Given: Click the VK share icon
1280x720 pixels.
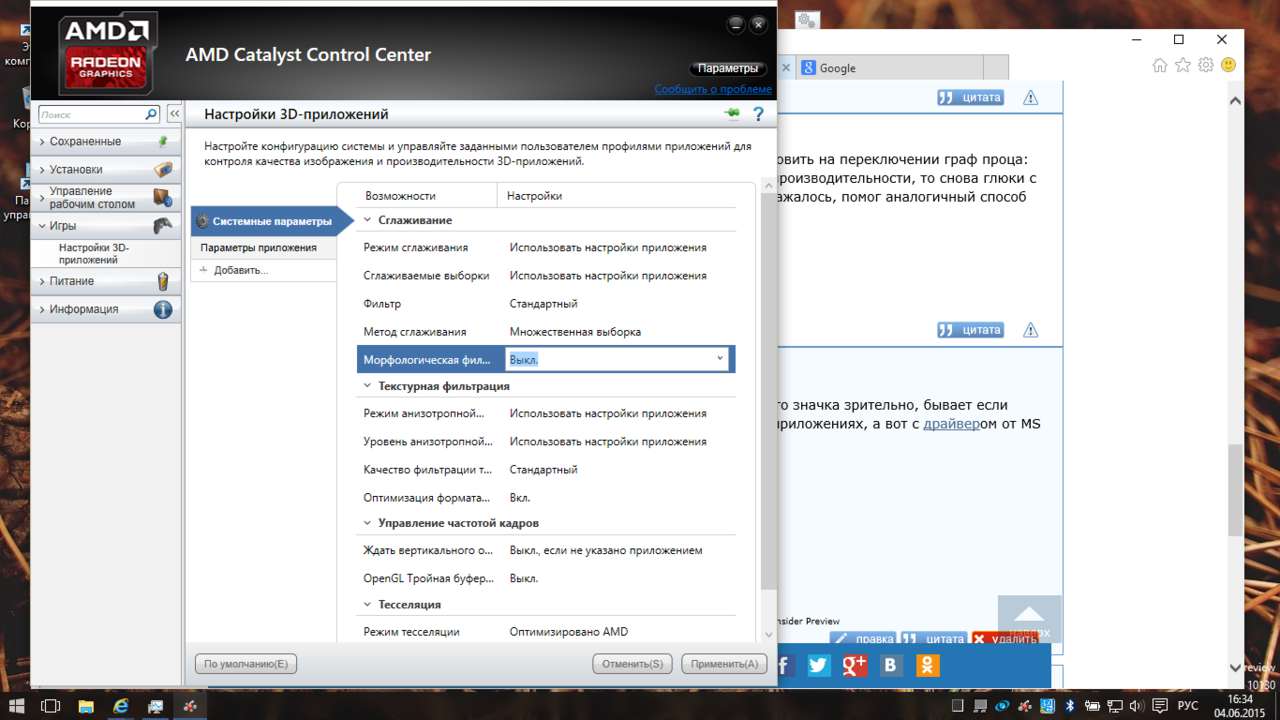Looking at the screenshot, I should 891,665.
